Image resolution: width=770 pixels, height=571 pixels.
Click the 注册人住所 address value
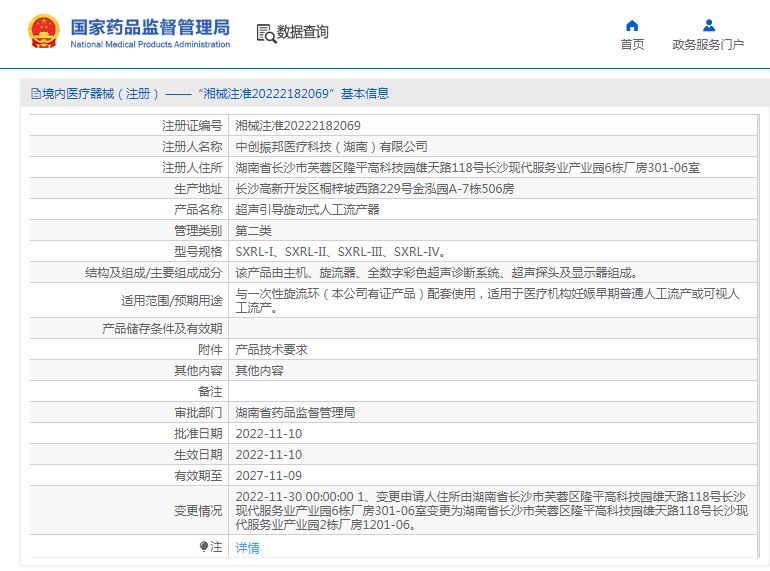point(468,168)
